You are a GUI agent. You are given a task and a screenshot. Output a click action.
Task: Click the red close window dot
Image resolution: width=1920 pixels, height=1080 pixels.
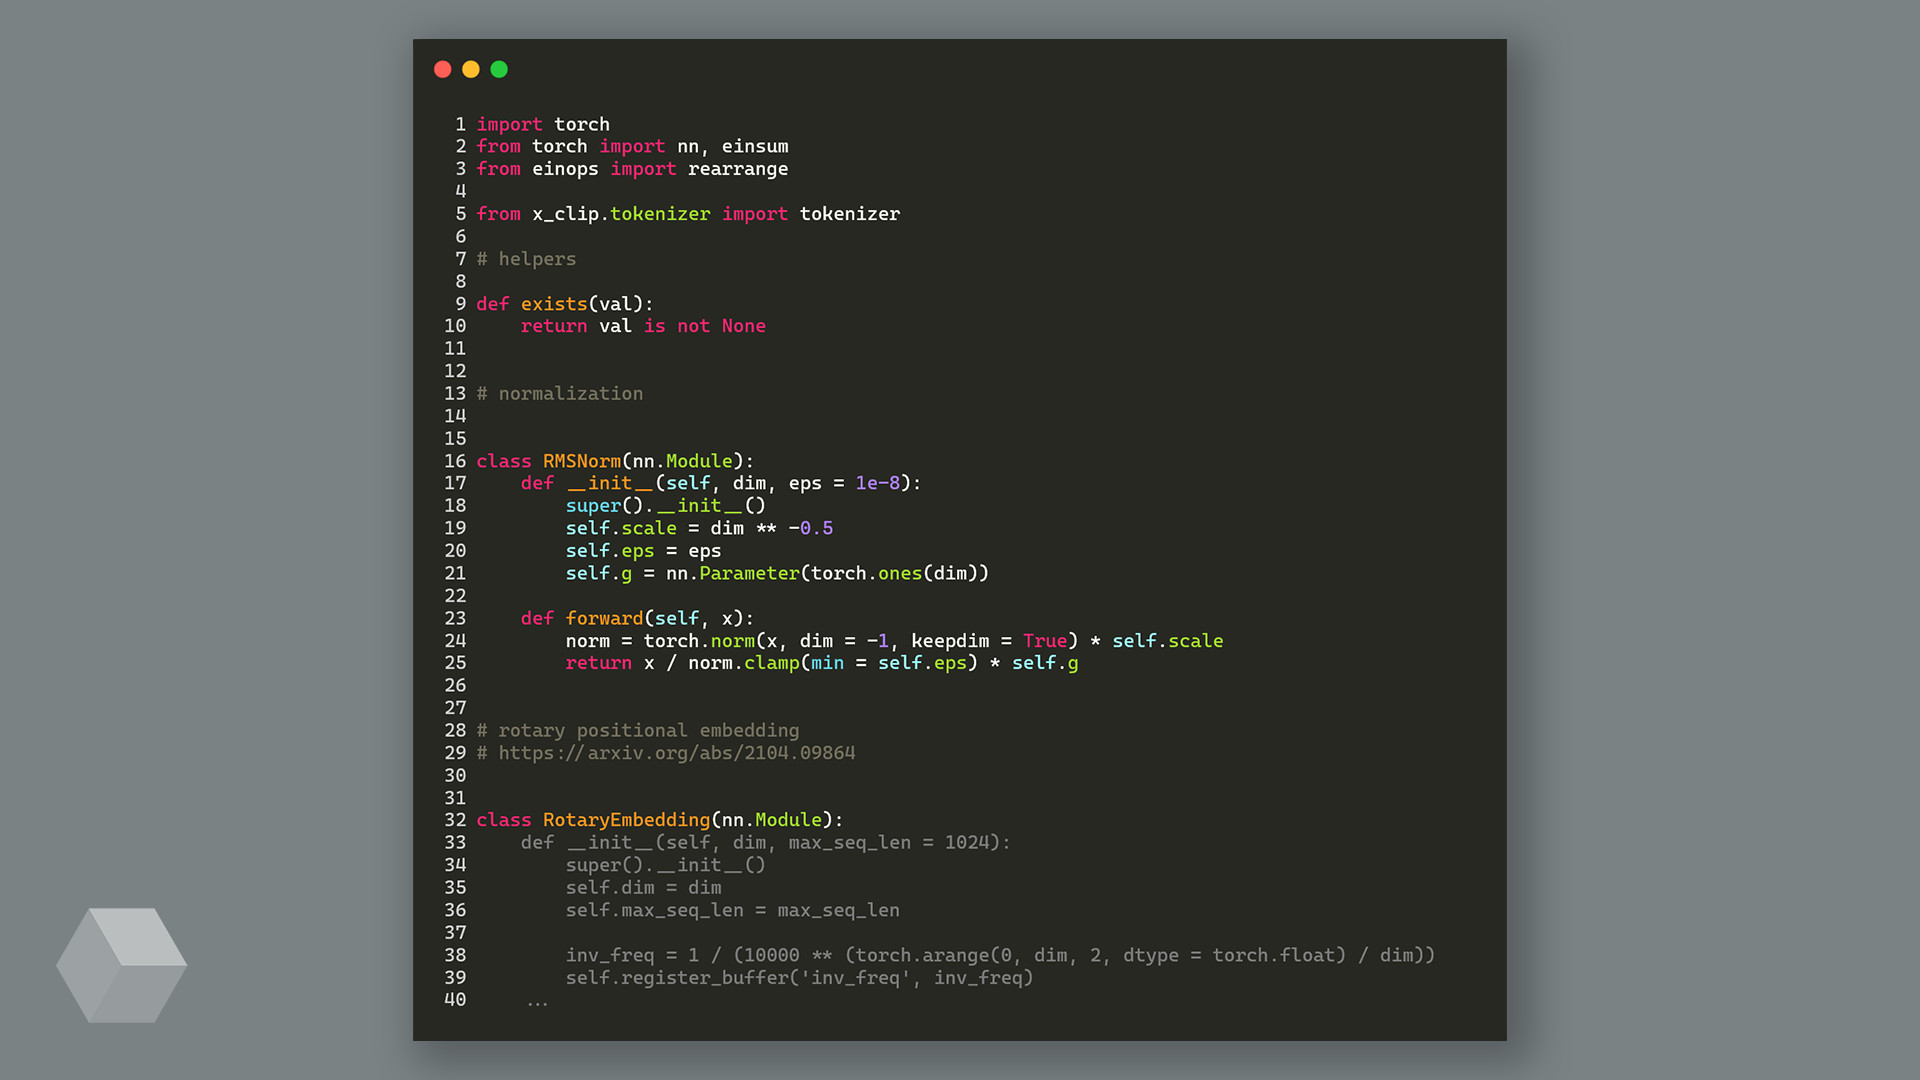pos(443,69)
